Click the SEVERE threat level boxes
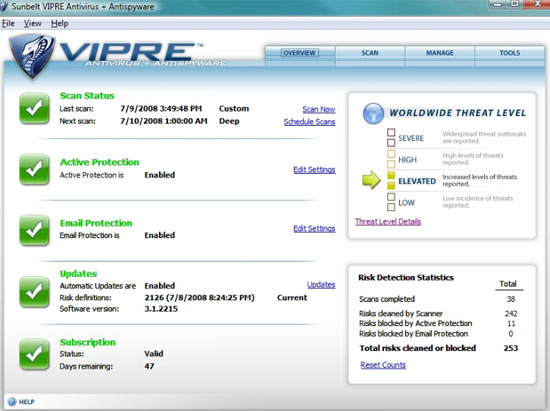The image size is (550, 411). point(391,137)
